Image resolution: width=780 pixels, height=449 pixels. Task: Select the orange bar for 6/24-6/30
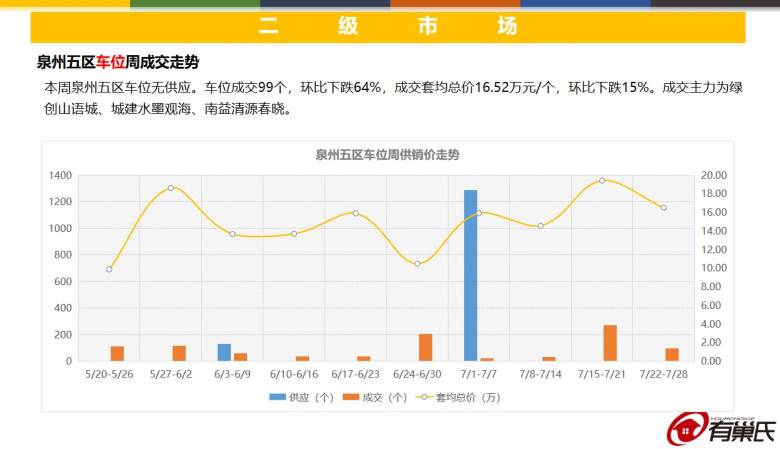426,347
